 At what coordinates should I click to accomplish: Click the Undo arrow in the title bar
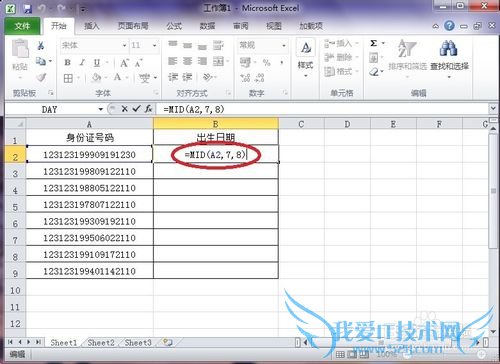point(42,9)
